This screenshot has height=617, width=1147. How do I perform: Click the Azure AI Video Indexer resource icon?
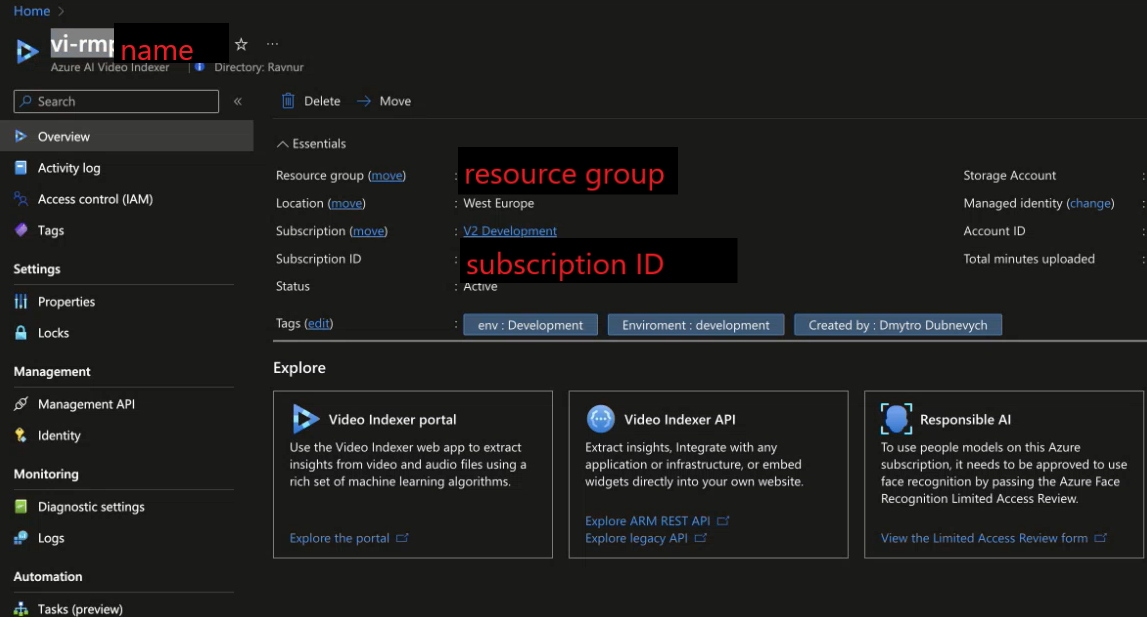[27, 51]
